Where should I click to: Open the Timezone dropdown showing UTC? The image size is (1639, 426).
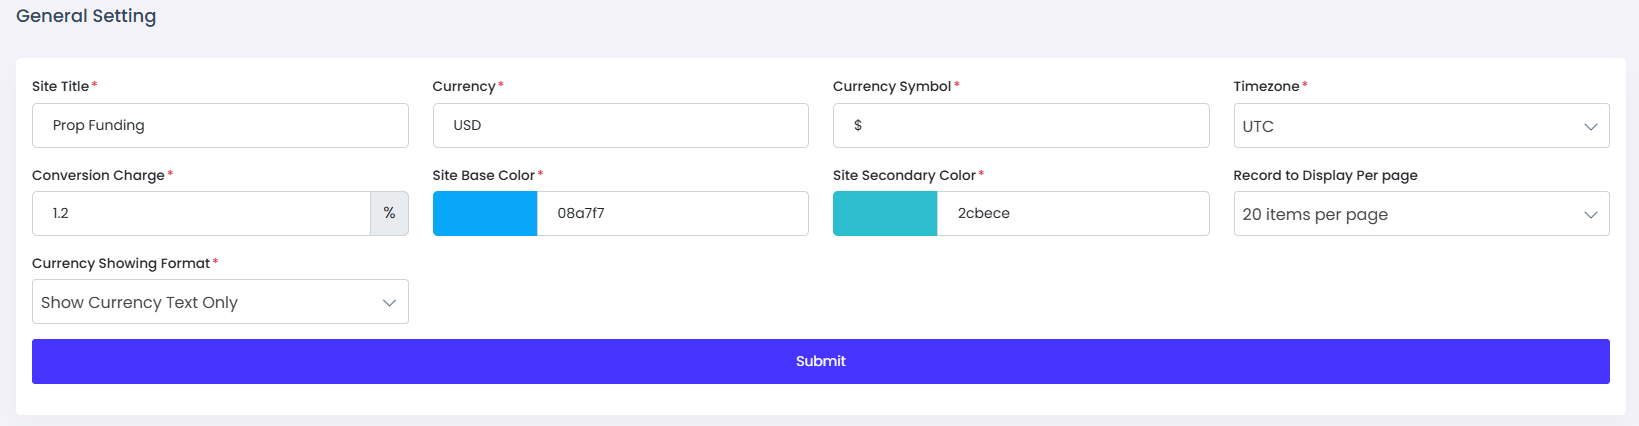pyautogui.click(x=1420, y=126)
